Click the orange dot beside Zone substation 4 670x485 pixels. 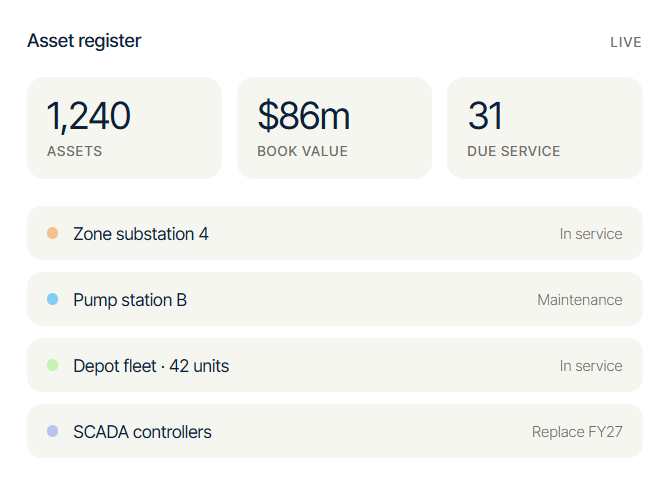coord(53,233)
